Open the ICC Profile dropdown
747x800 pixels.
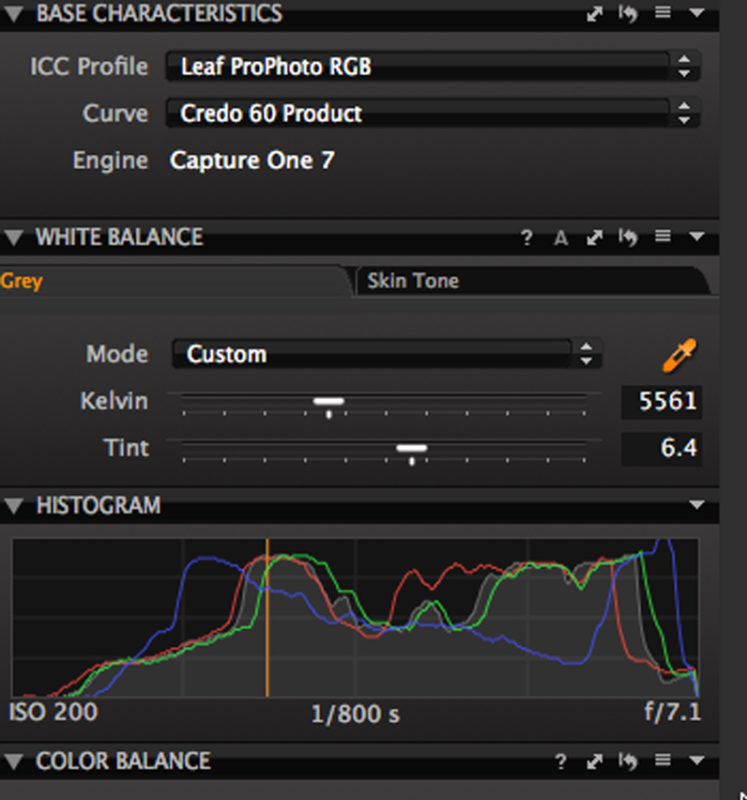coord(432,67)
